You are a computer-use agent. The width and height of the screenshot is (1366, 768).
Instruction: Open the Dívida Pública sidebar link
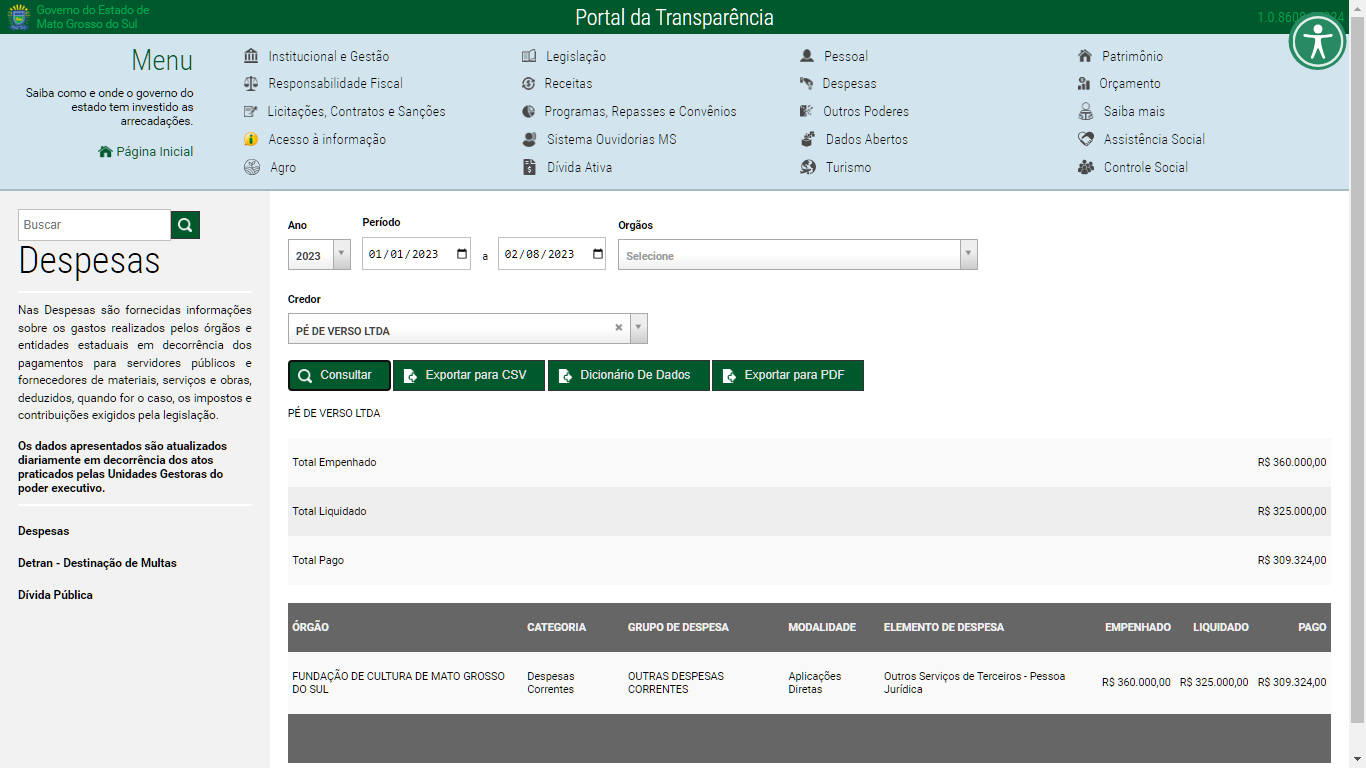tap(55, 595)
